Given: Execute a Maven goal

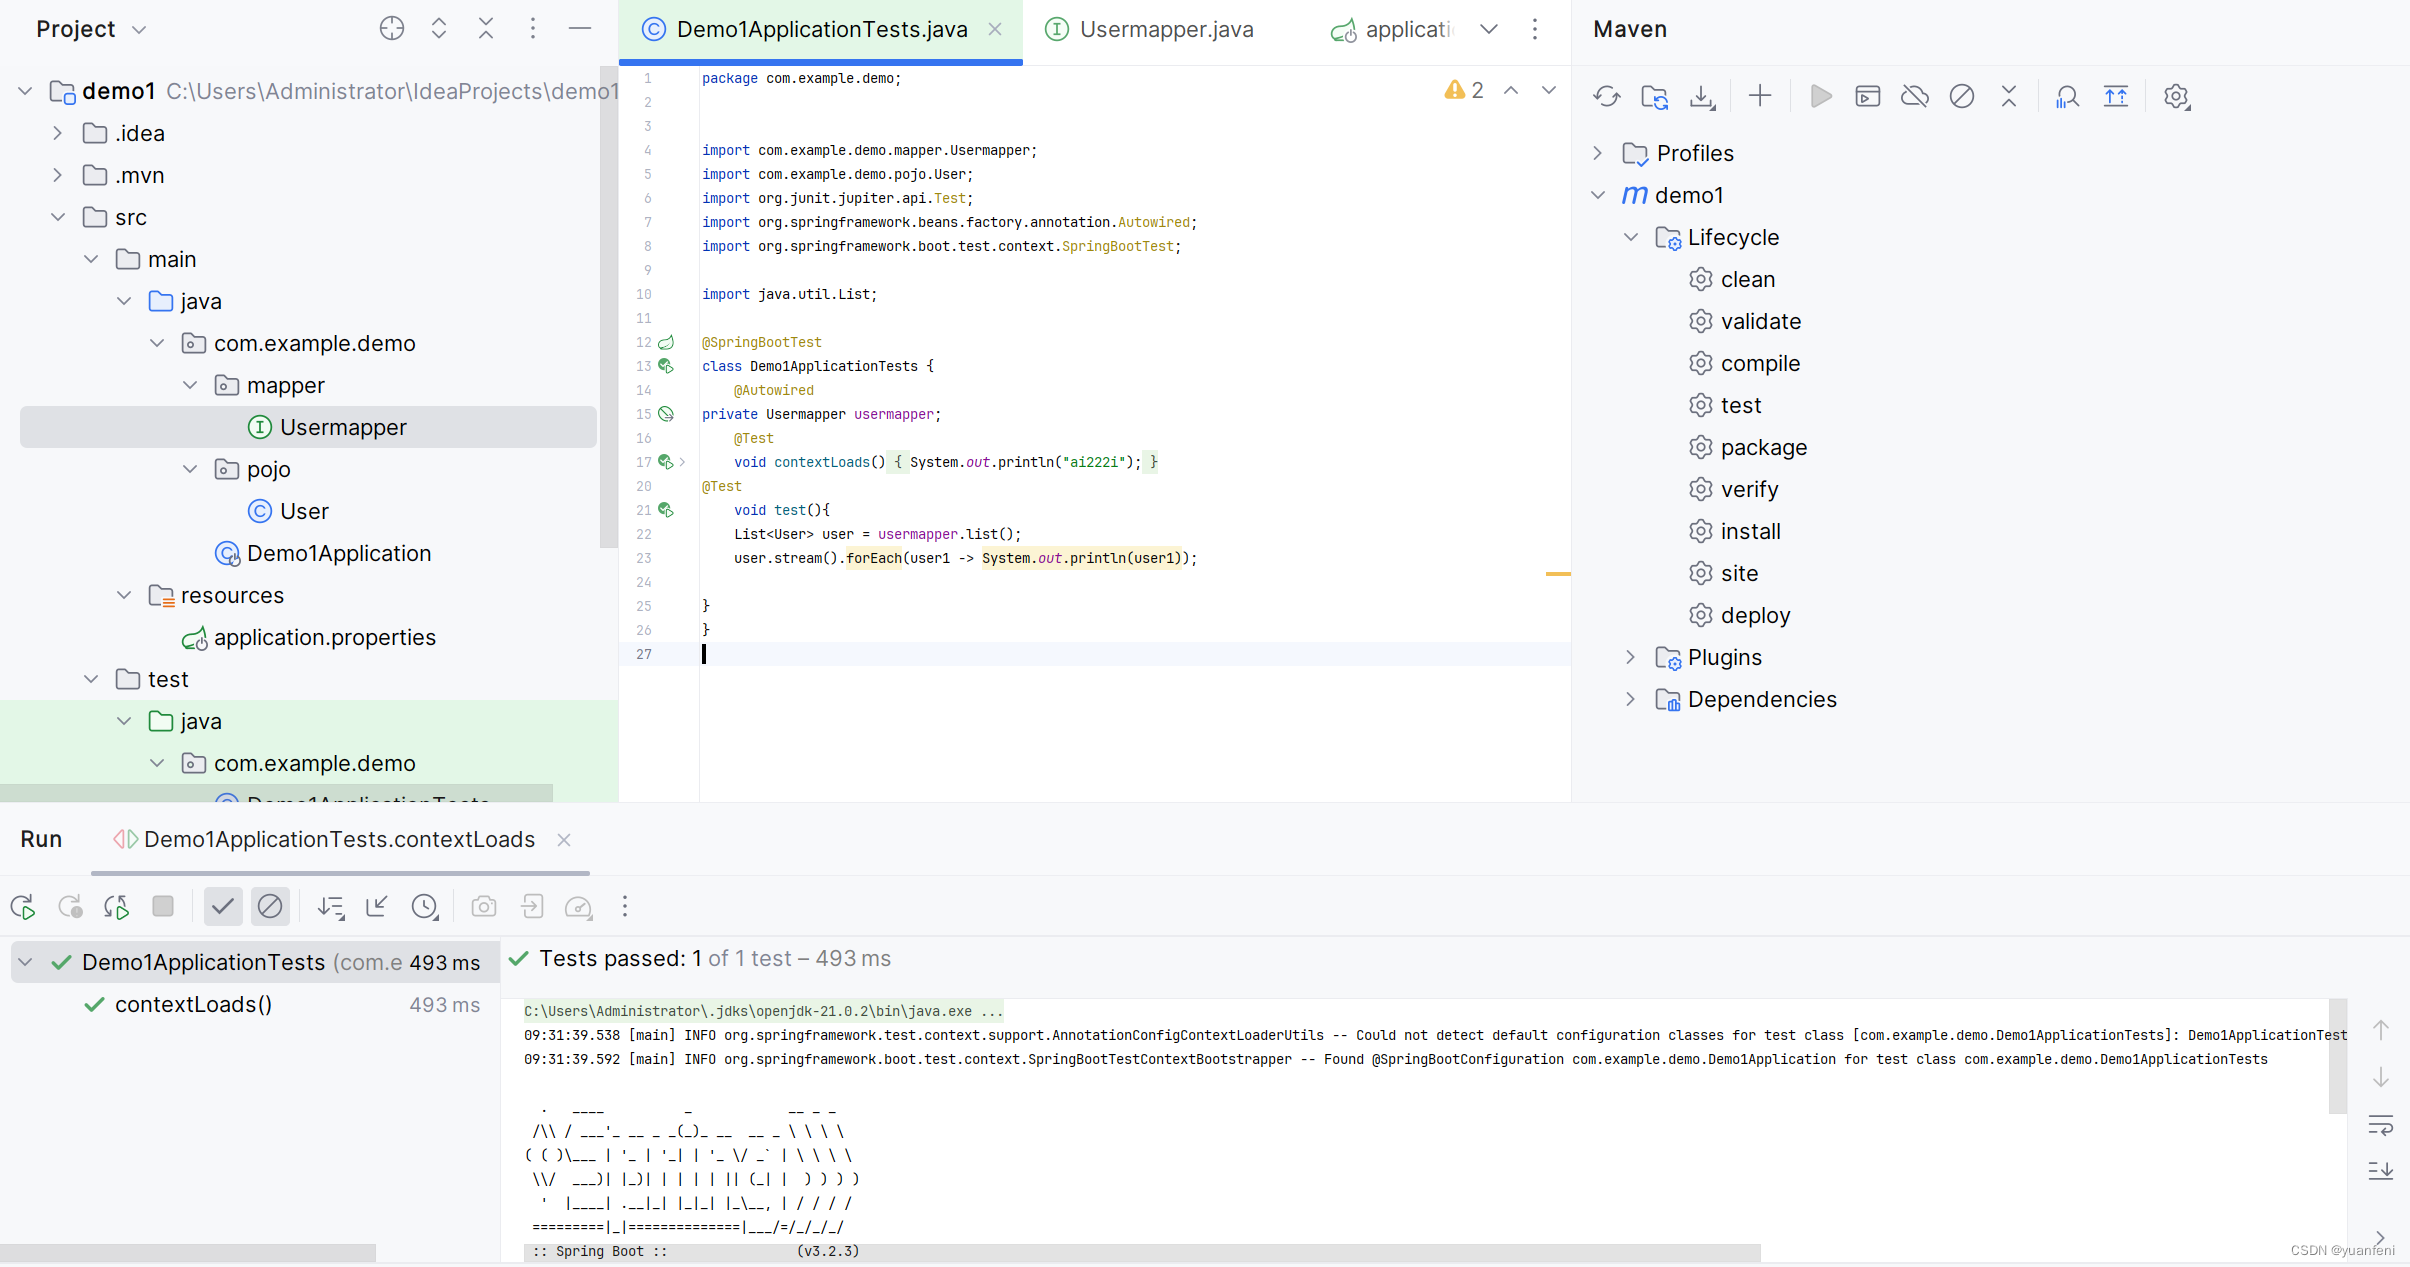Looking at the screenshot, I should coord(1867,96).
